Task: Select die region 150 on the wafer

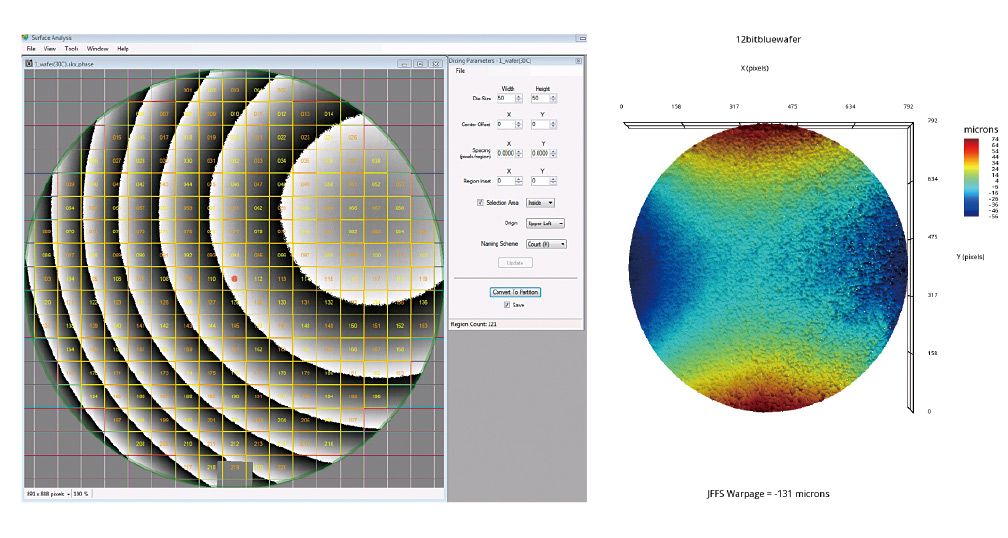Action: pos(353,326)
